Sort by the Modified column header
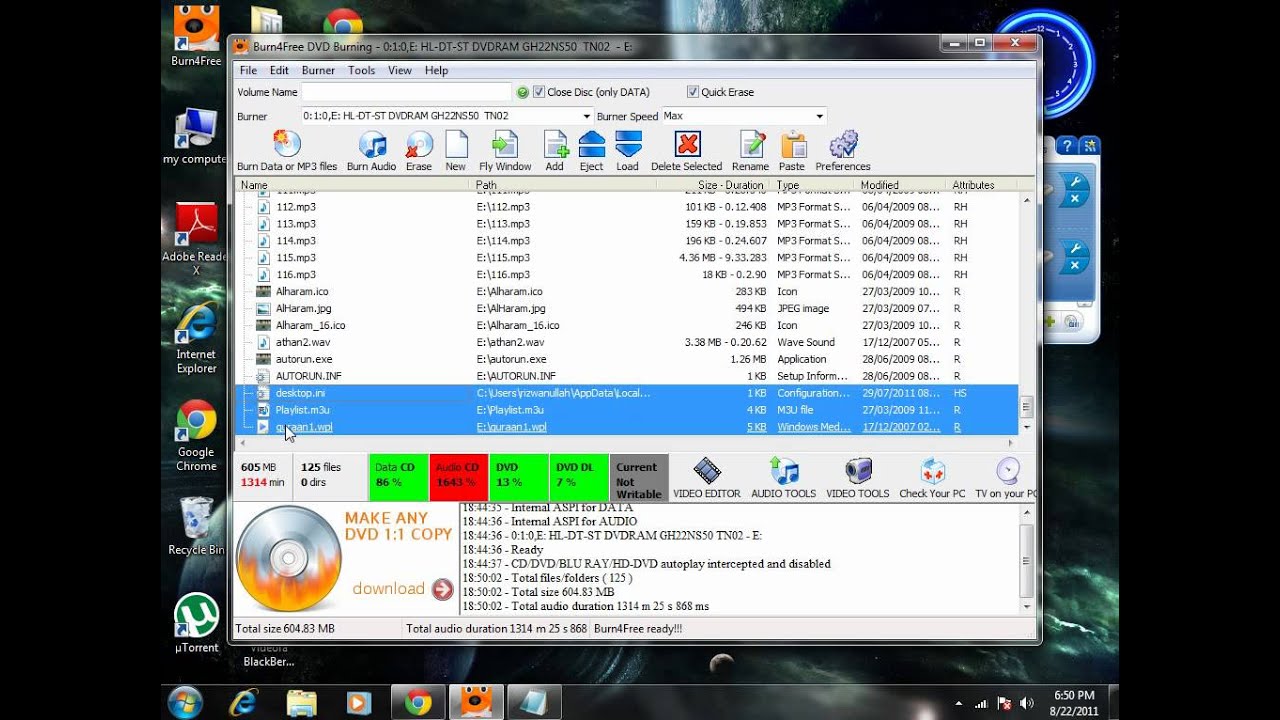This screenshot has height=720, width=1280. (x=901, y=185)
